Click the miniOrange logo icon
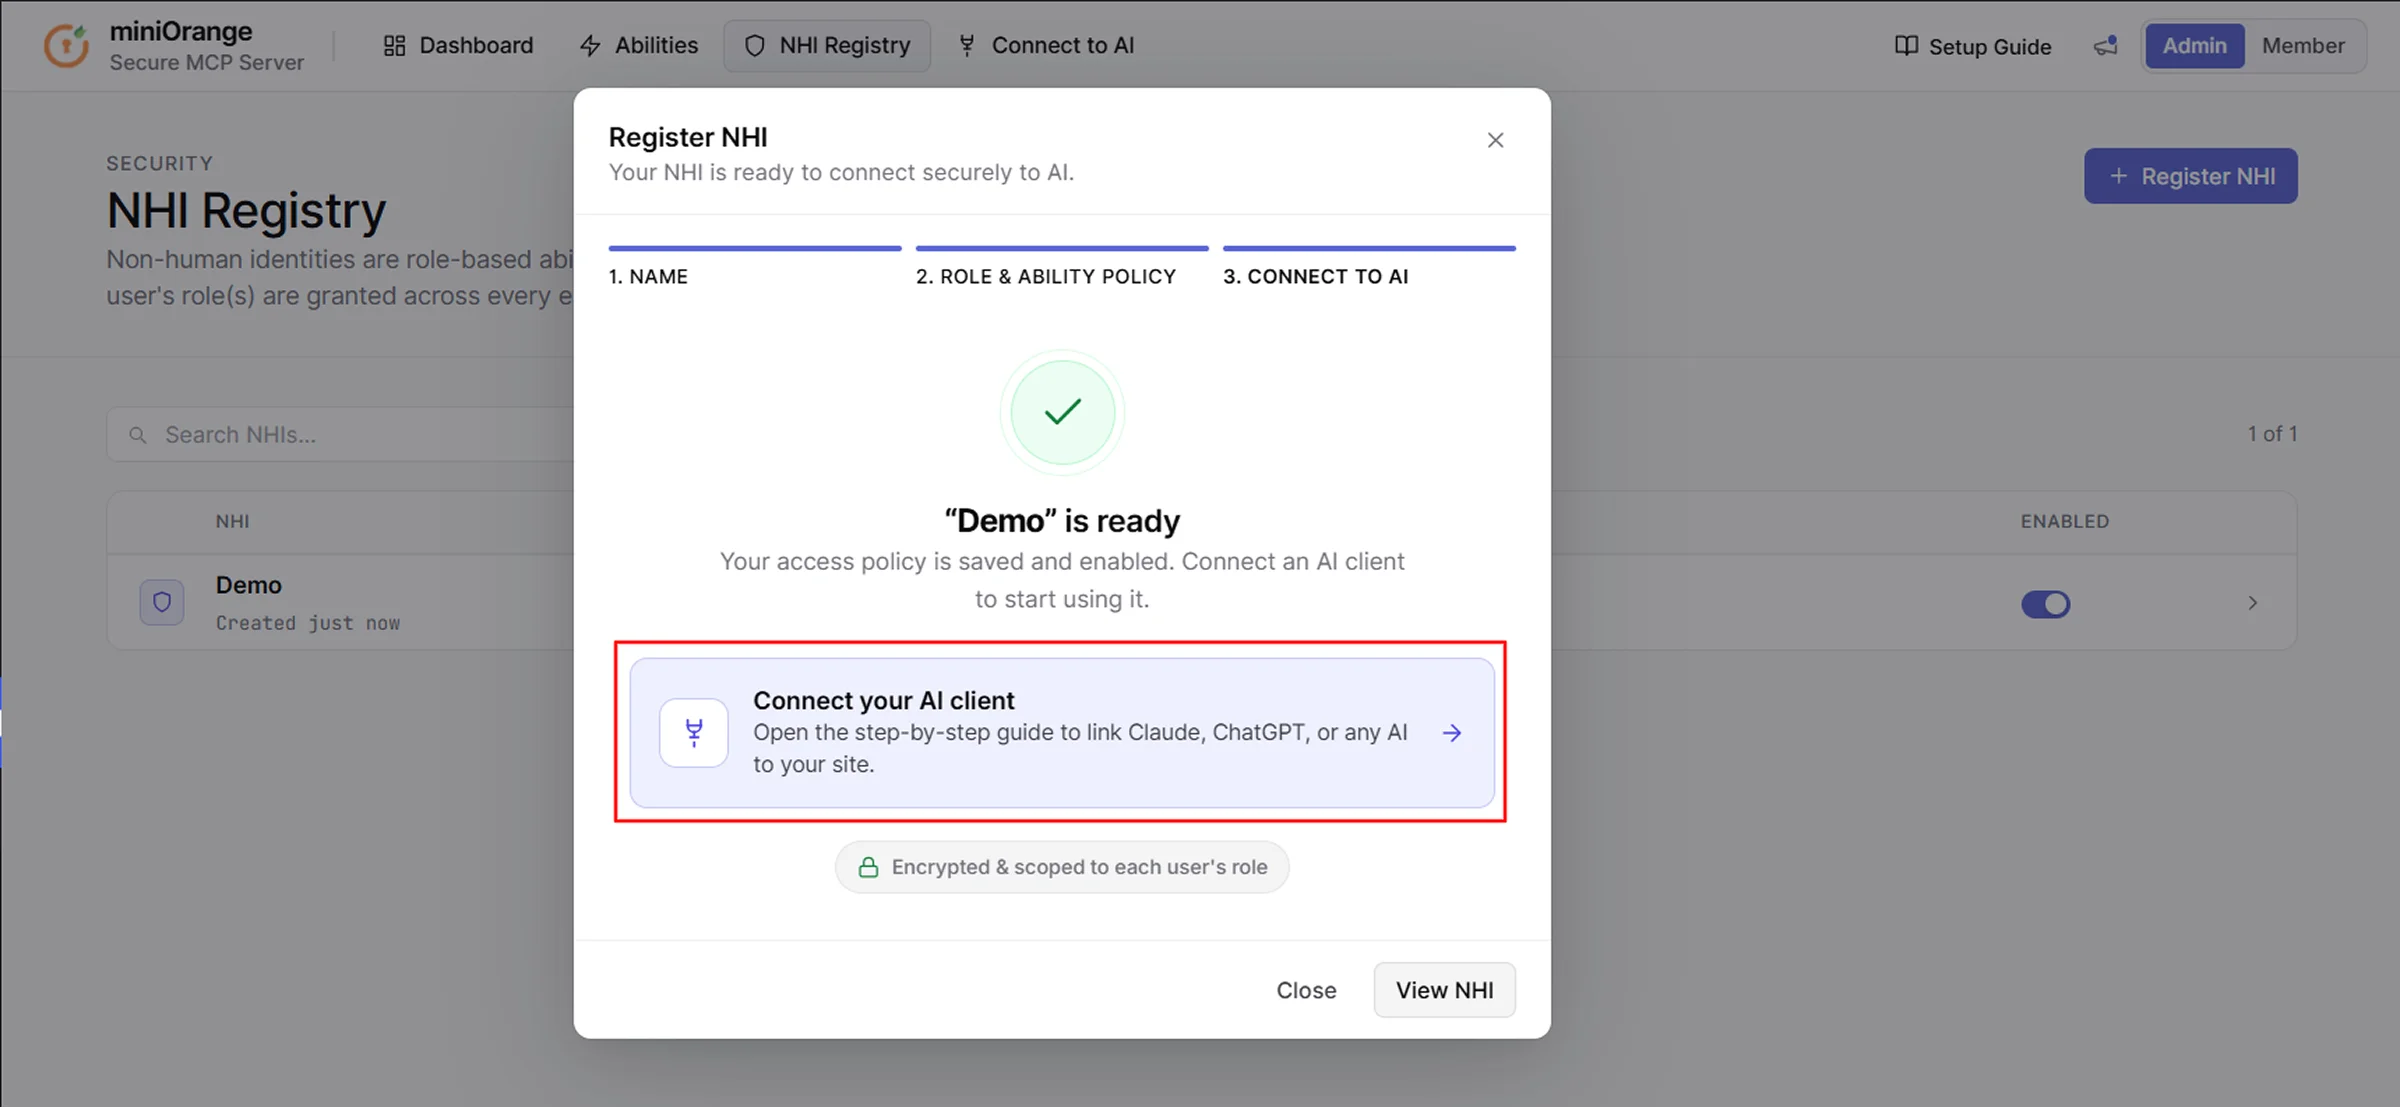Viewport: 2400px width, 1108px height. pos(66,46)
